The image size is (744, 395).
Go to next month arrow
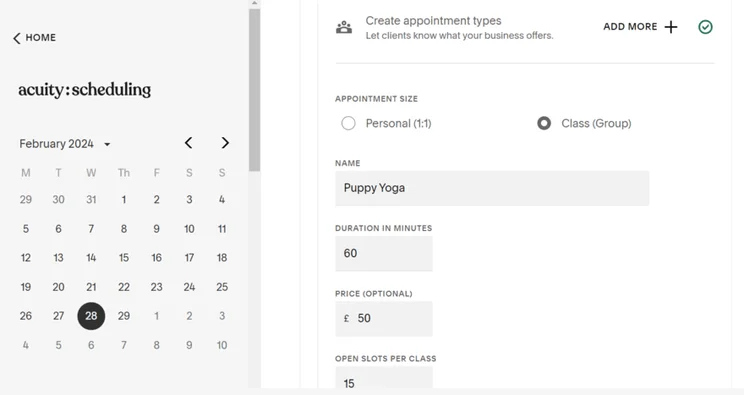[225, 143]
